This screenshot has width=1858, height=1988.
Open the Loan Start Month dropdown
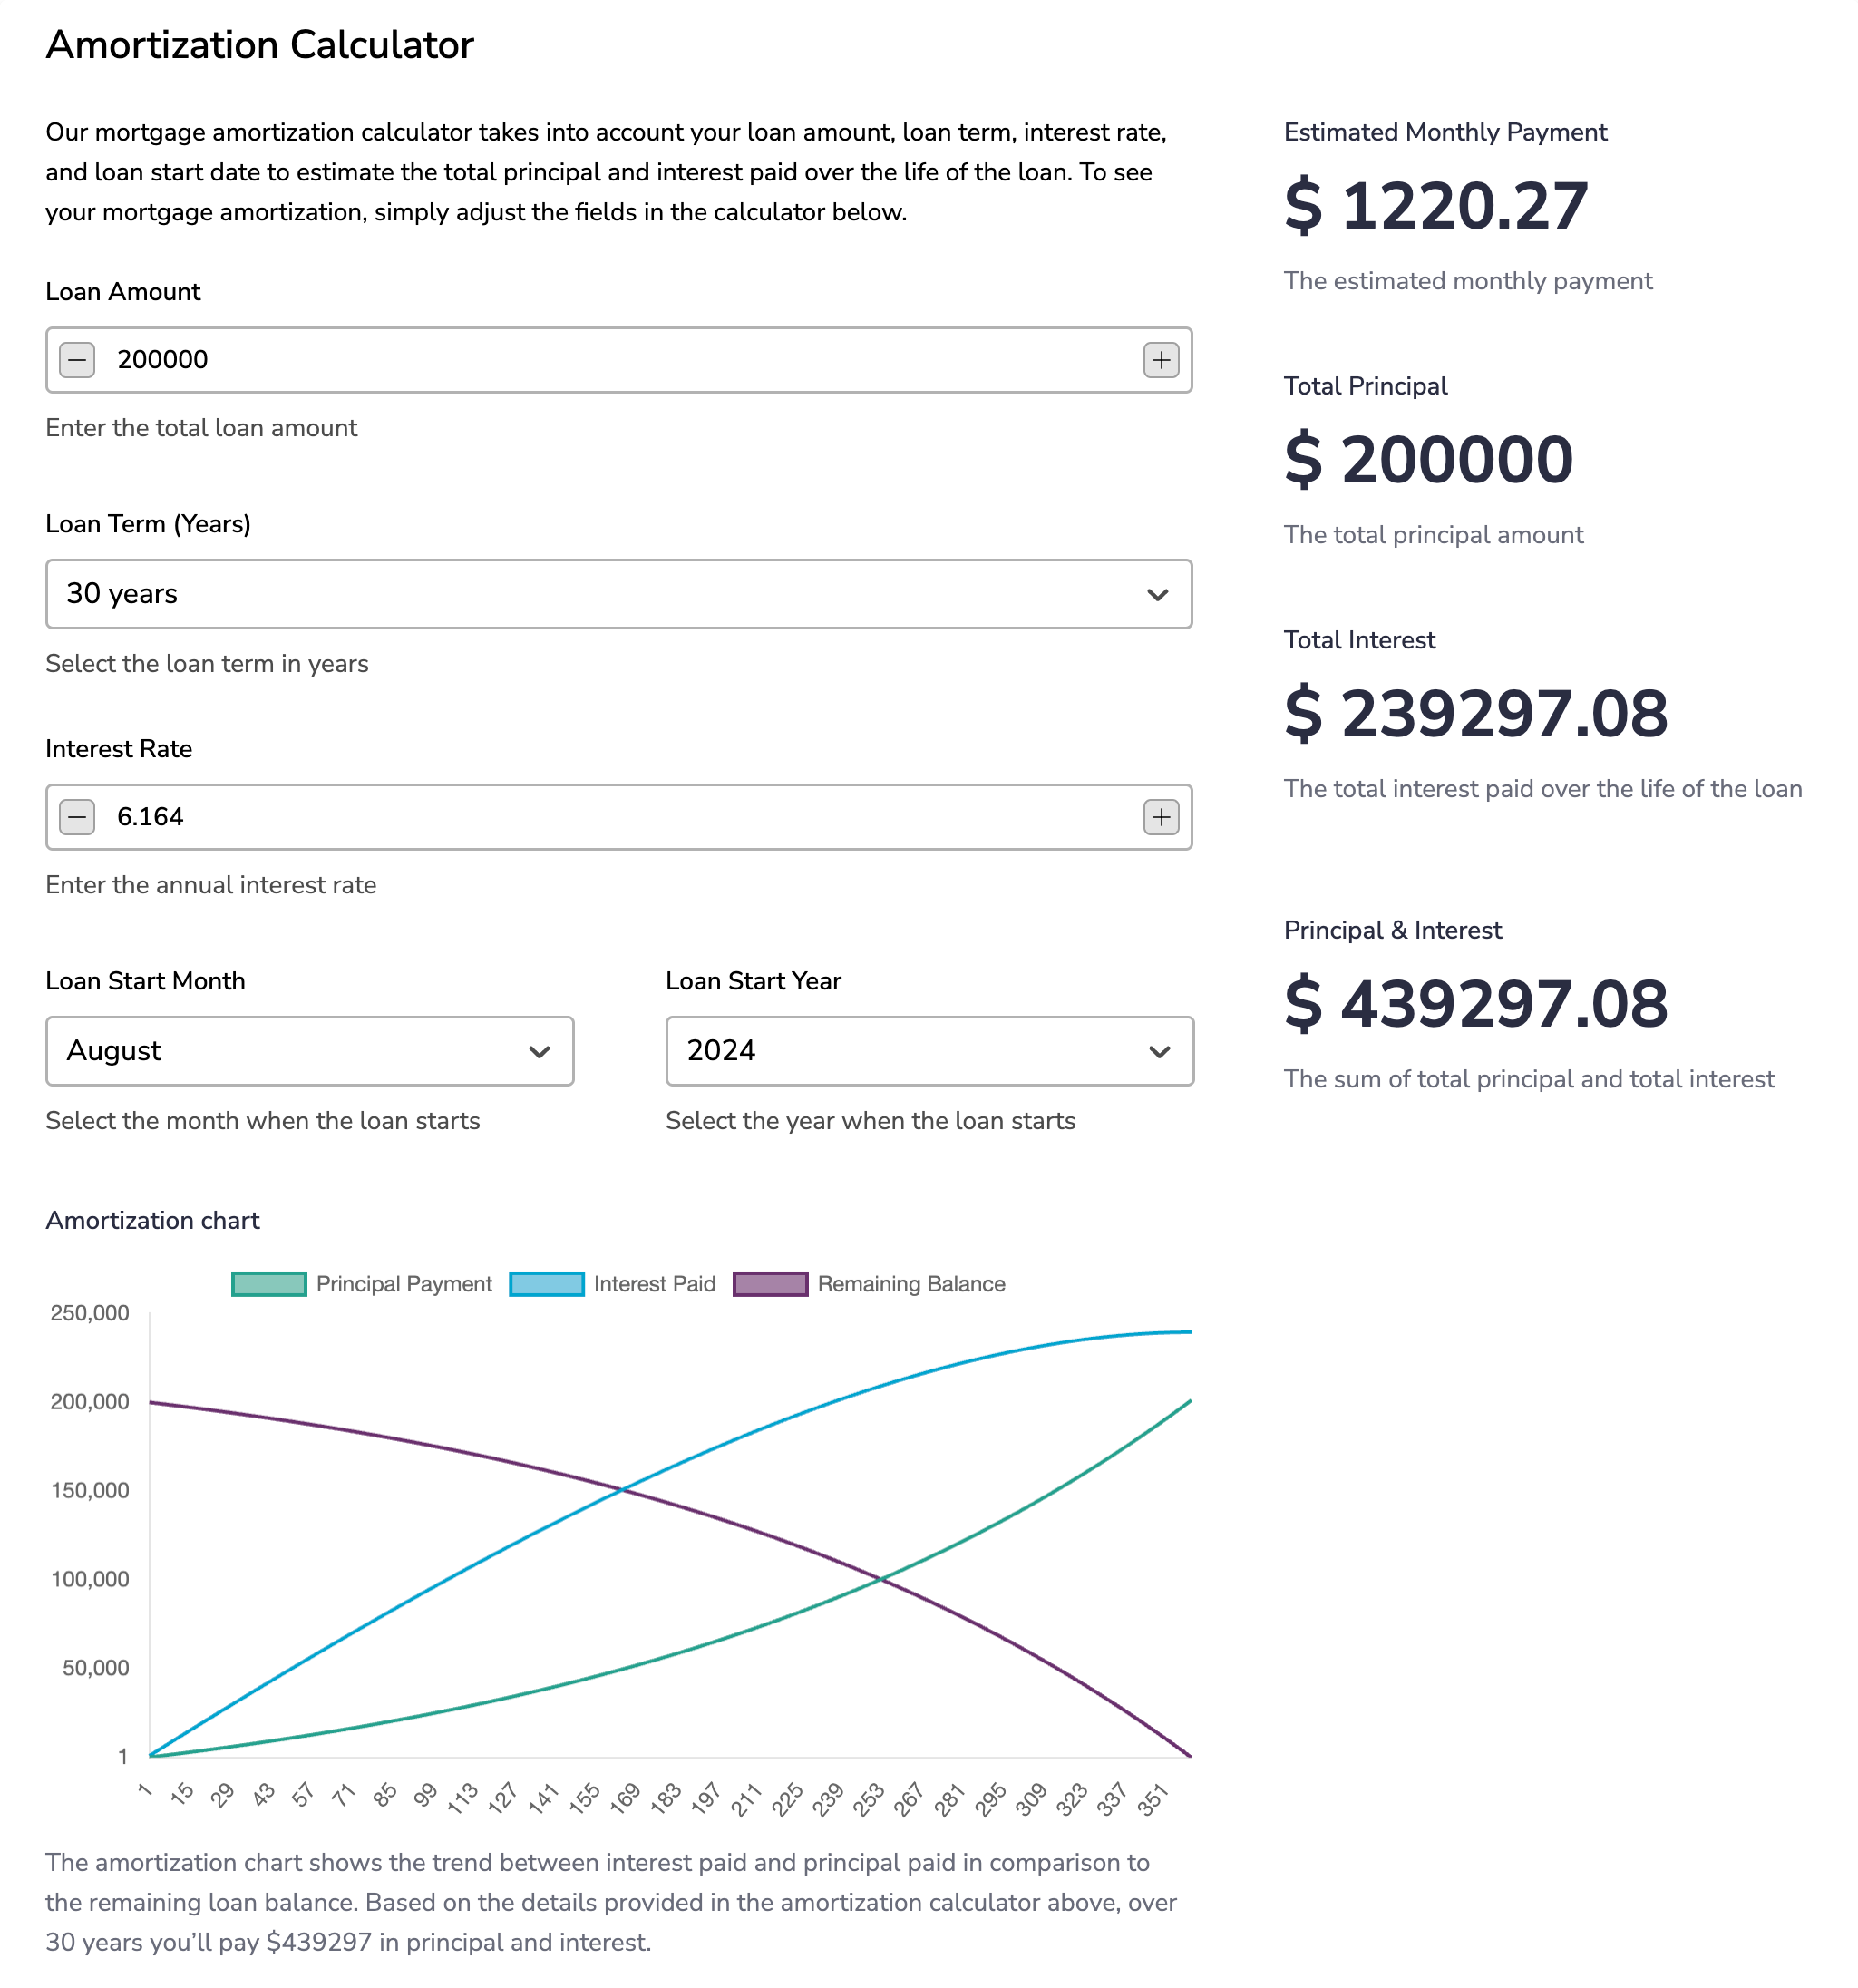tap(309, 1050)
